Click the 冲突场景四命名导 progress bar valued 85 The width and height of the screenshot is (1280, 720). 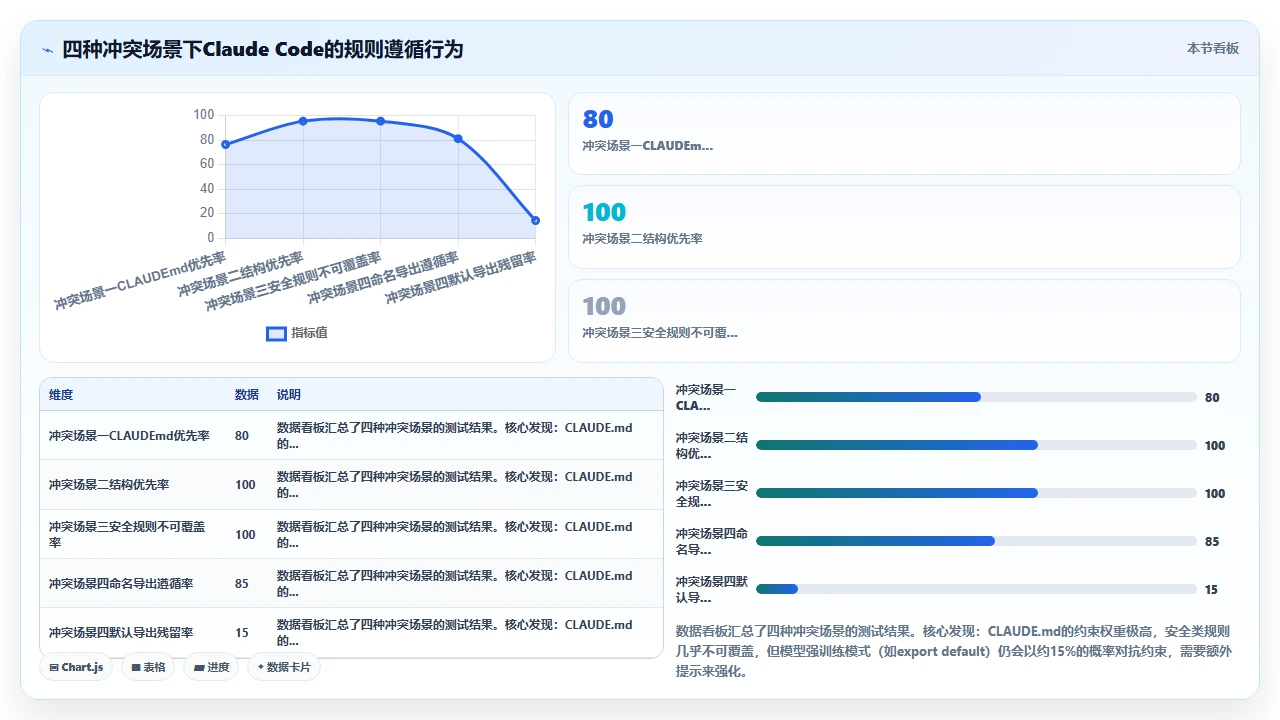[x=976, y=541]
